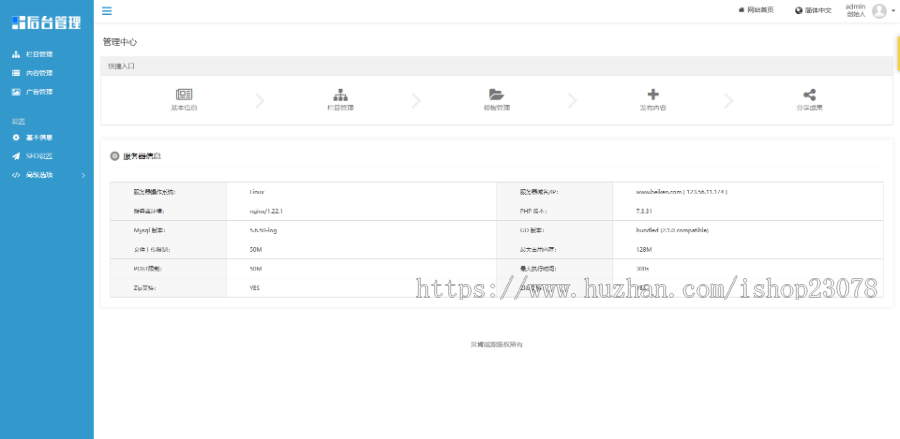This screenshot has height=439, width=900.
Task: Click the 栏目管理 quick entry label
Action: pyautogui.click(x=340, y=108)
